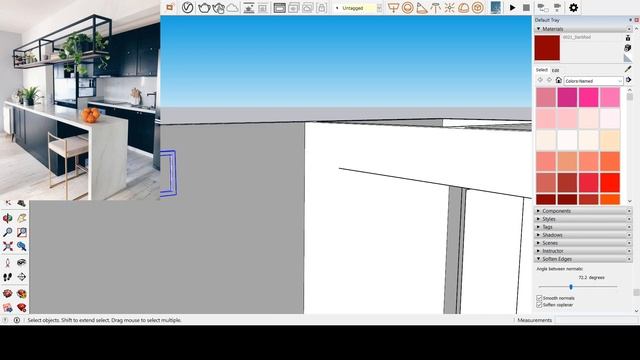Click the Default Tray title
The height and width of the screenshot is (360, 640).
pos(547,20)
